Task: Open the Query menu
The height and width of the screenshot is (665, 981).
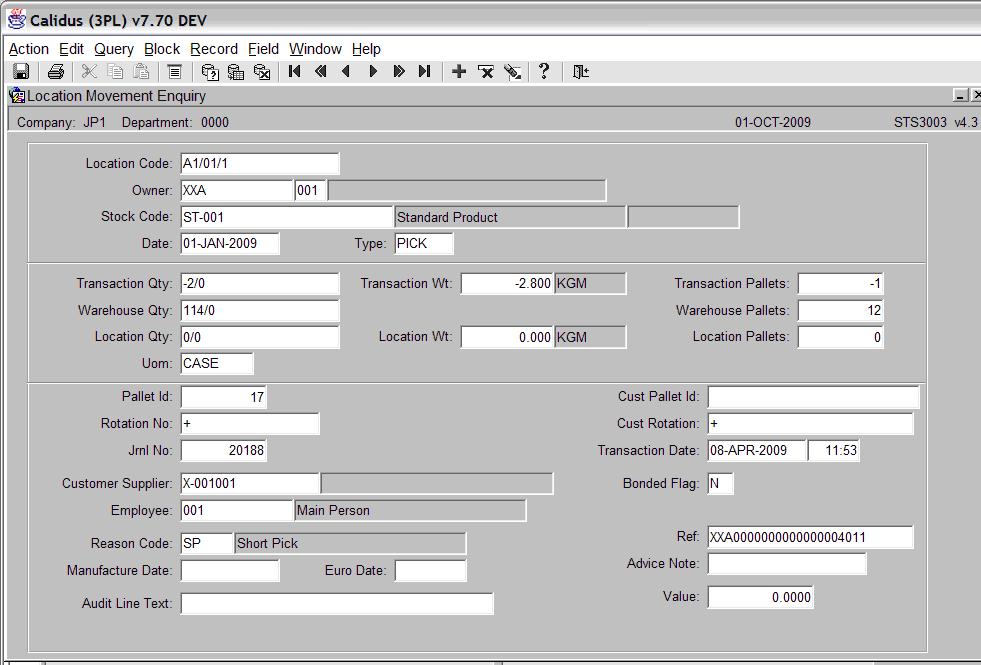Action: click(x=114, y=49)
